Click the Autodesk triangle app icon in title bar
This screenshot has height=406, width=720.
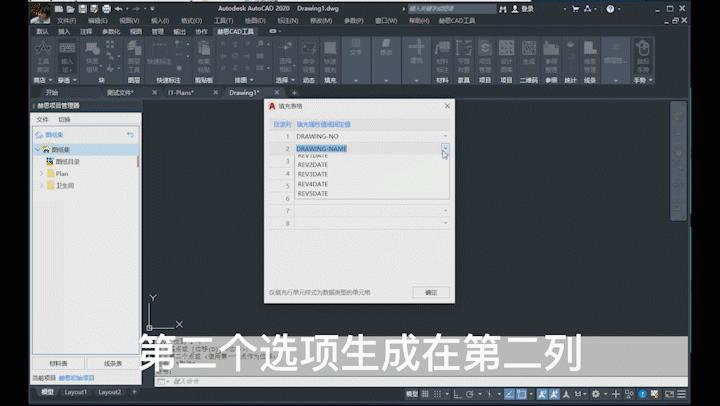587,9
